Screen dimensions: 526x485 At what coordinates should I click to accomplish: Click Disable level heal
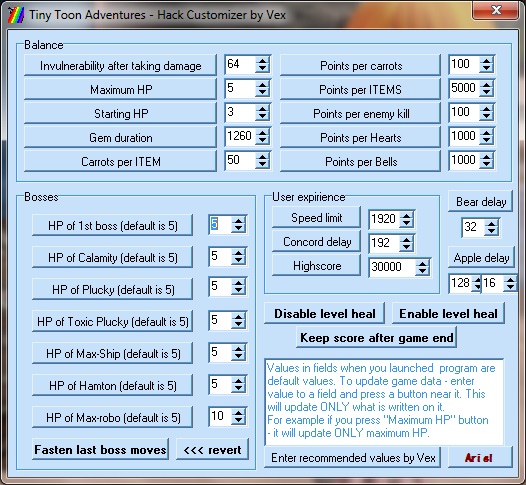pyautogui.click(x=324, y=313)
